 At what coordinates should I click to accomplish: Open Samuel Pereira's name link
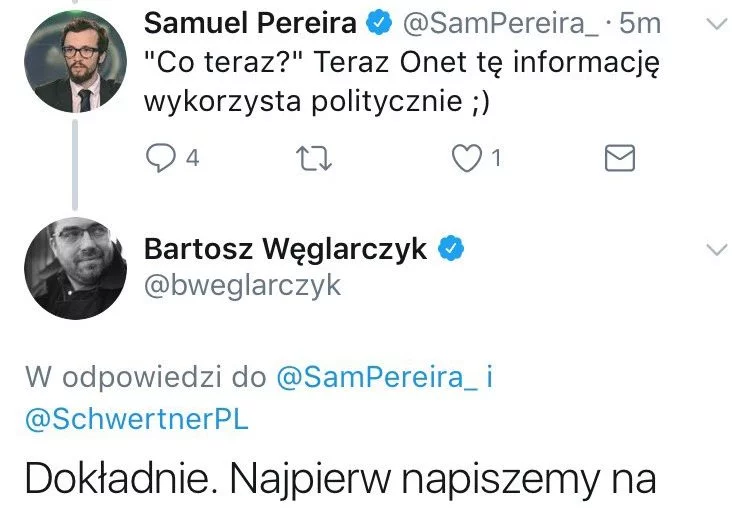250,22
